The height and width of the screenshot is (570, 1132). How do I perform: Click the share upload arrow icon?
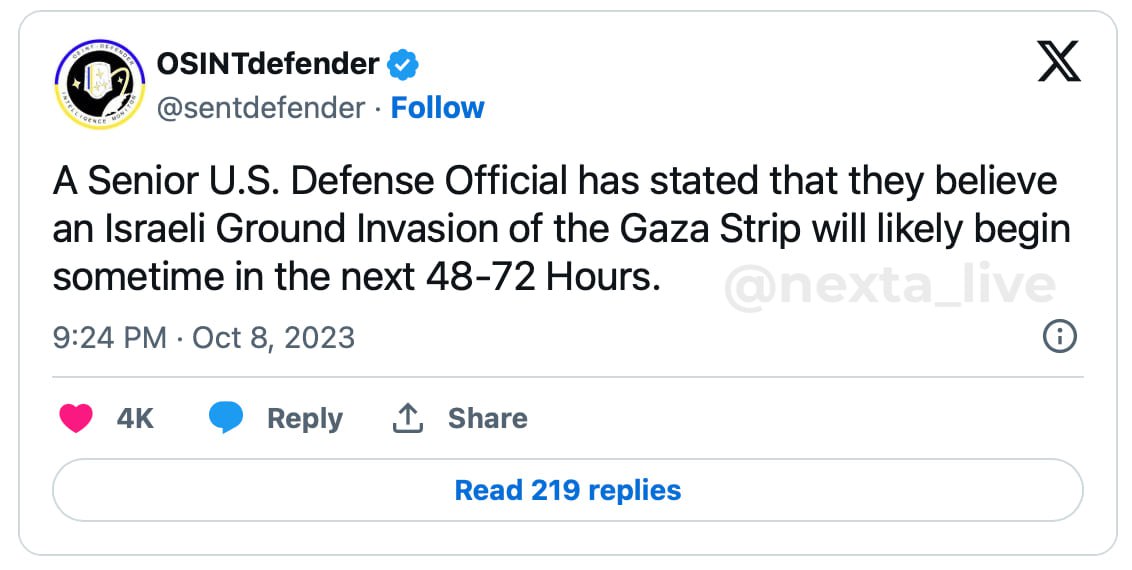(407, 418)
